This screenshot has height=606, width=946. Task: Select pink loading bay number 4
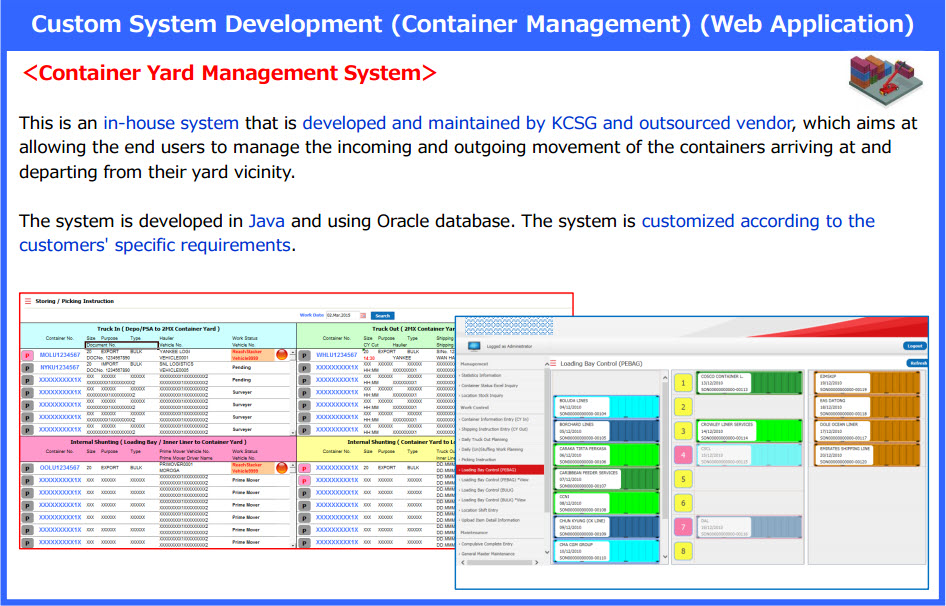click(683, 455)
